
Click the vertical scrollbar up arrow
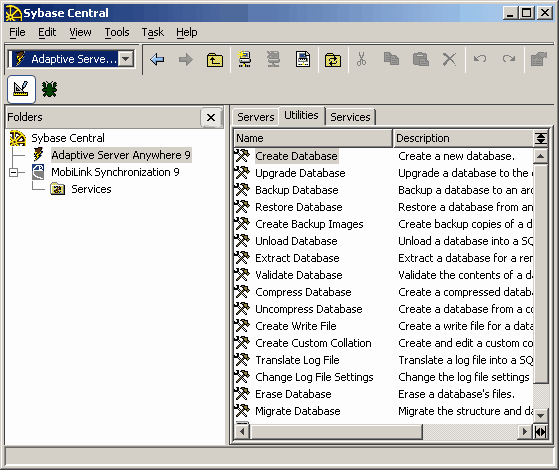coord(540,156)
